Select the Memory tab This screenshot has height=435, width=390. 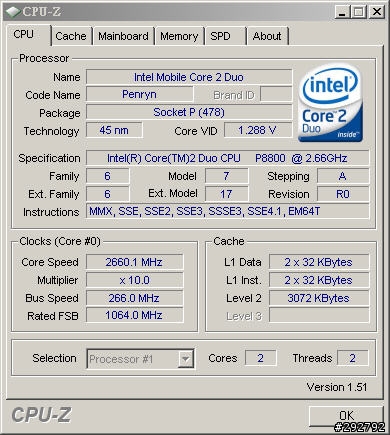pos(179,36)
